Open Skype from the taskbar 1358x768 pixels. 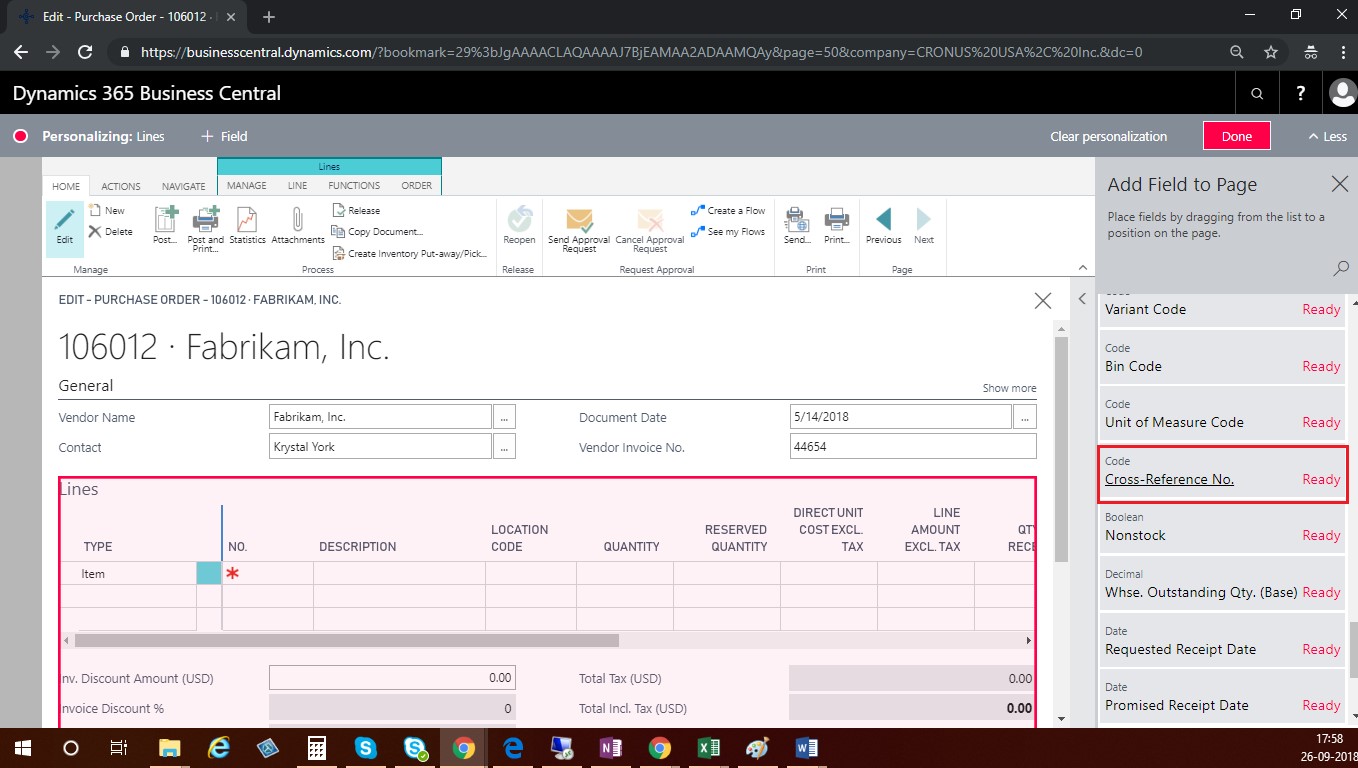pos(365,748)
